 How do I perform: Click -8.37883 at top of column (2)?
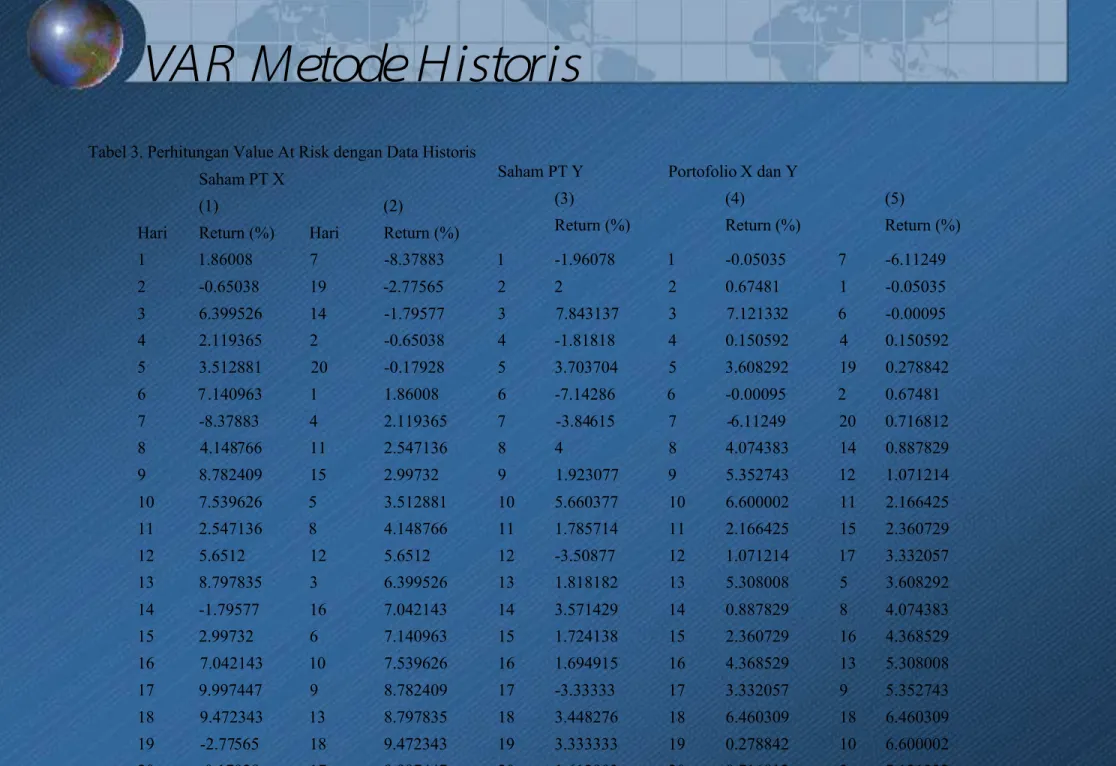414,259
